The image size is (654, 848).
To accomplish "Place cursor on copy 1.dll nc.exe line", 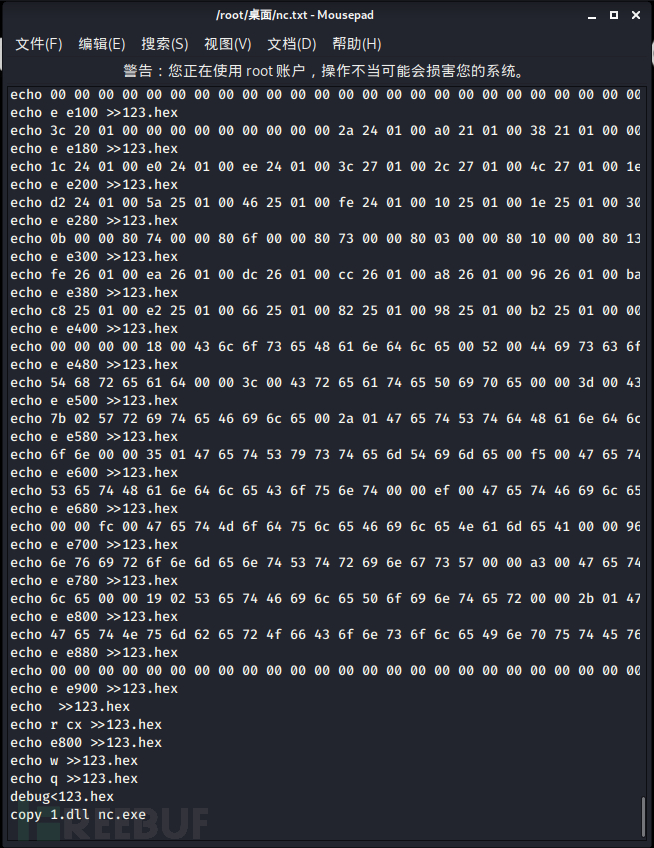I will (78, 814).
